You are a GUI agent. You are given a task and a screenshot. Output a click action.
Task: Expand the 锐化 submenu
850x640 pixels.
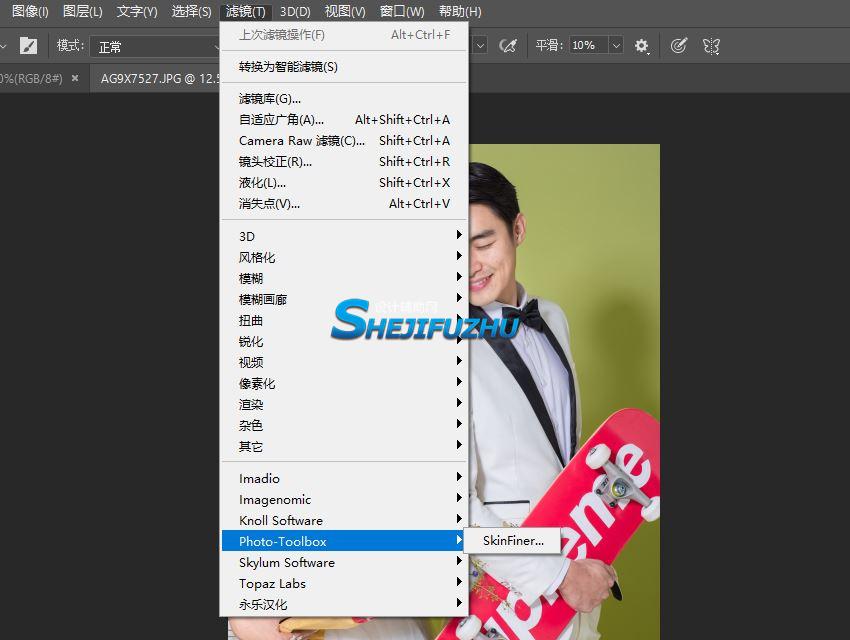coord(344,341)
